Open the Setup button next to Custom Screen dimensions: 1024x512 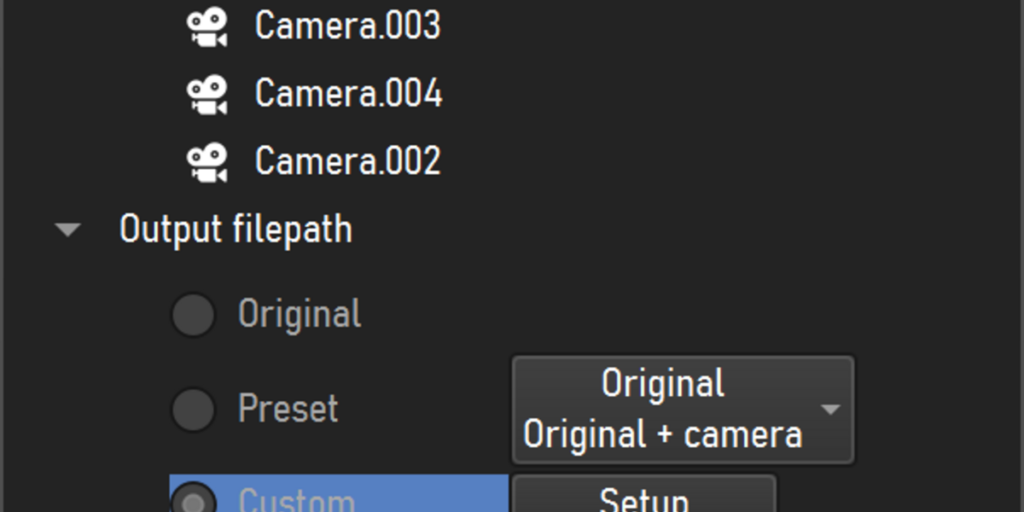(644, 495)
